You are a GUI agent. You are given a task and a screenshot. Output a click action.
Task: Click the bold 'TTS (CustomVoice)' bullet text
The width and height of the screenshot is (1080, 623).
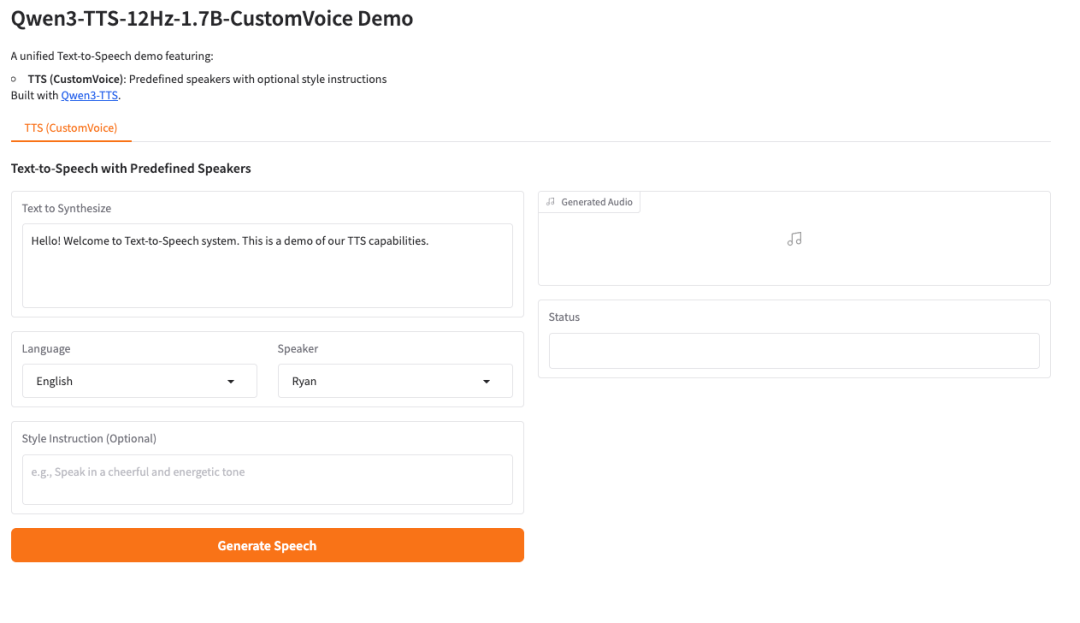[76, 79]
